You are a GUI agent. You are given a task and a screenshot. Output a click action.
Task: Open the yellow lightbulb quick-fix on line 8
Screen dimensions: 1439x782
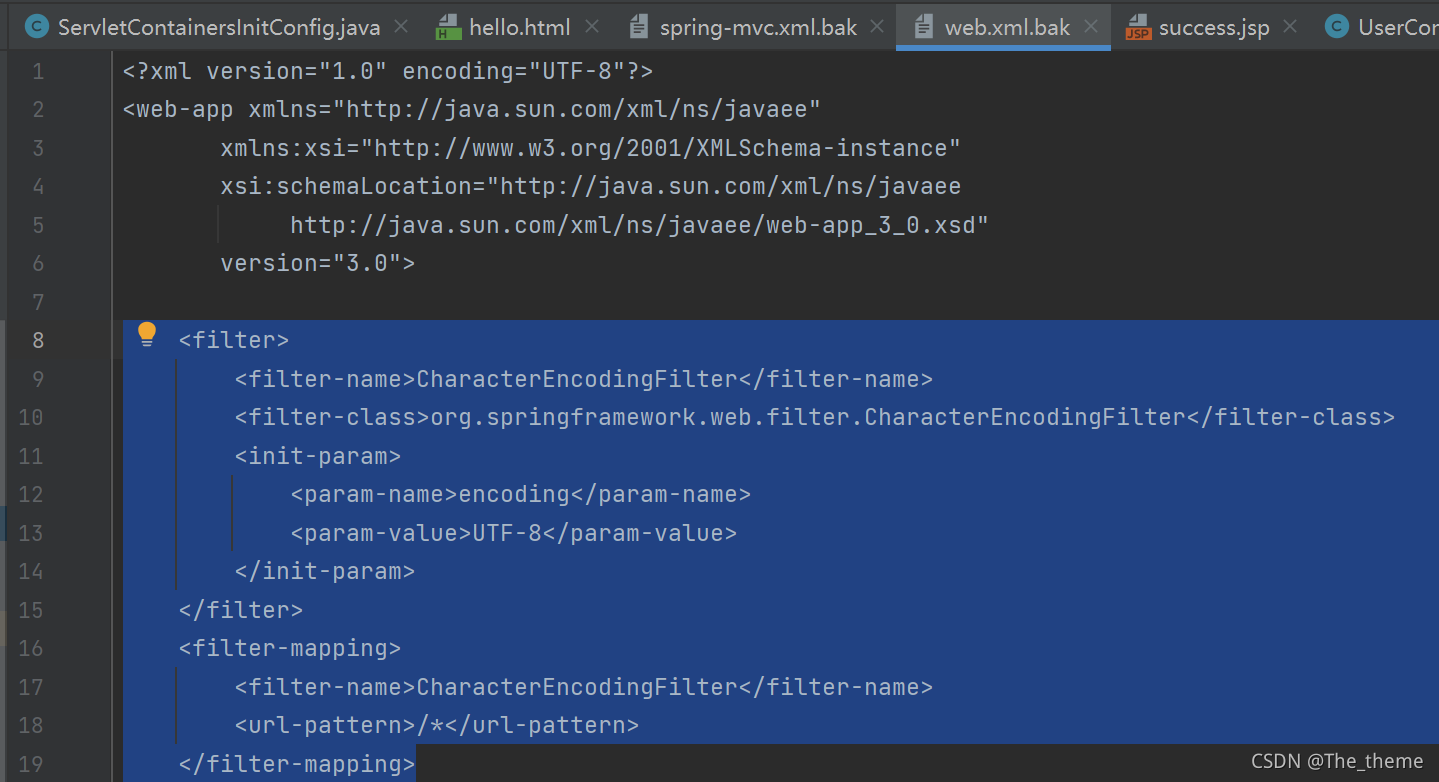click(x=147, y=334)
